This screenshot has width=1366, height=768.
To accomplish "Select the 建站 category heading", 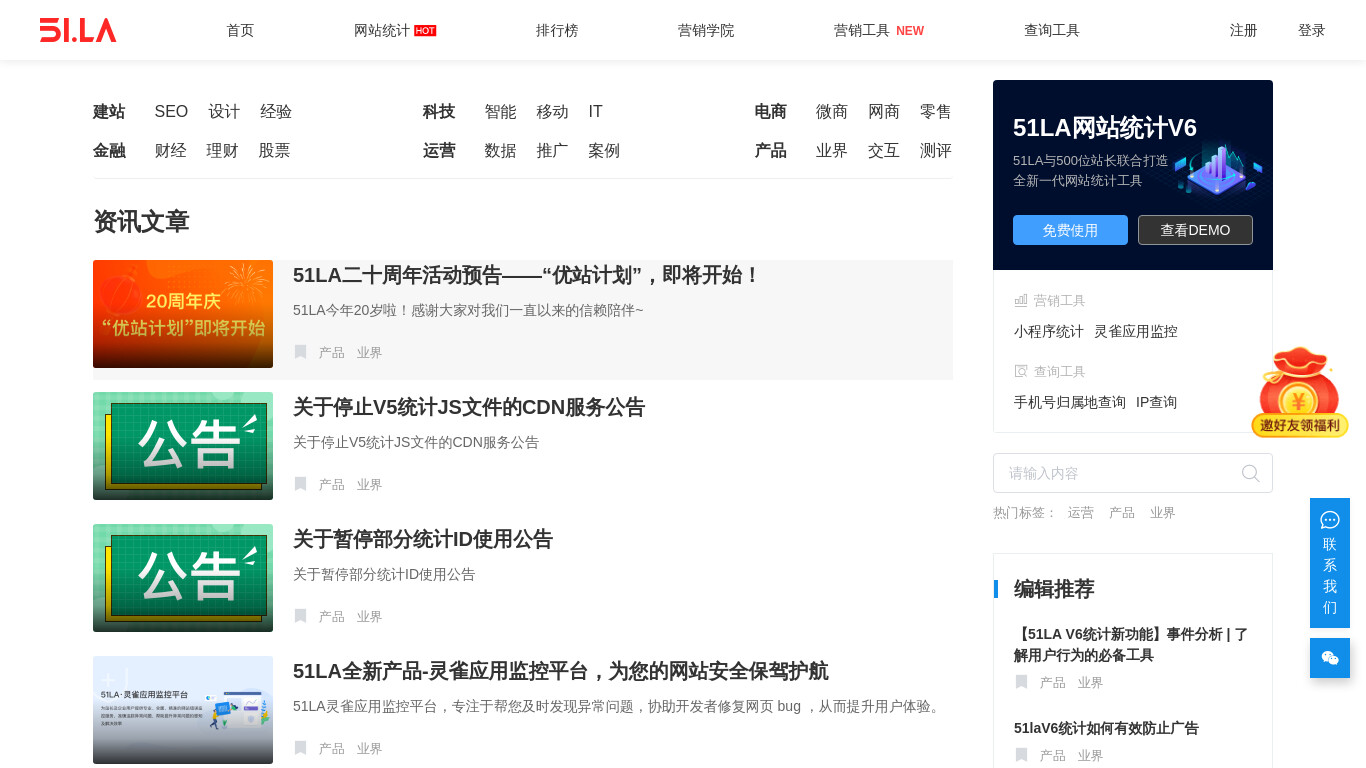I will (109, 112).
